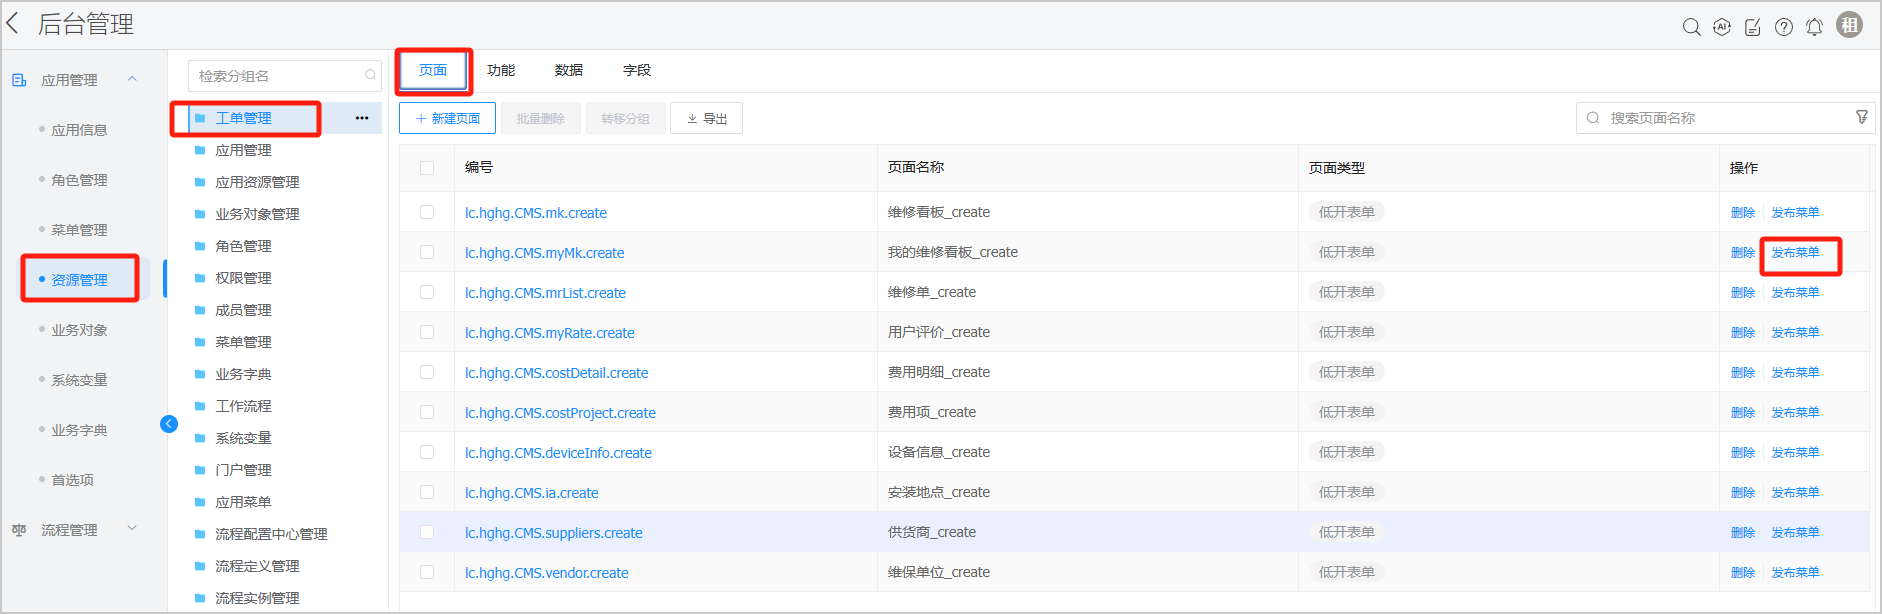
Task: Tick the select-all checkbox in table header
Action: click(427, 168)
